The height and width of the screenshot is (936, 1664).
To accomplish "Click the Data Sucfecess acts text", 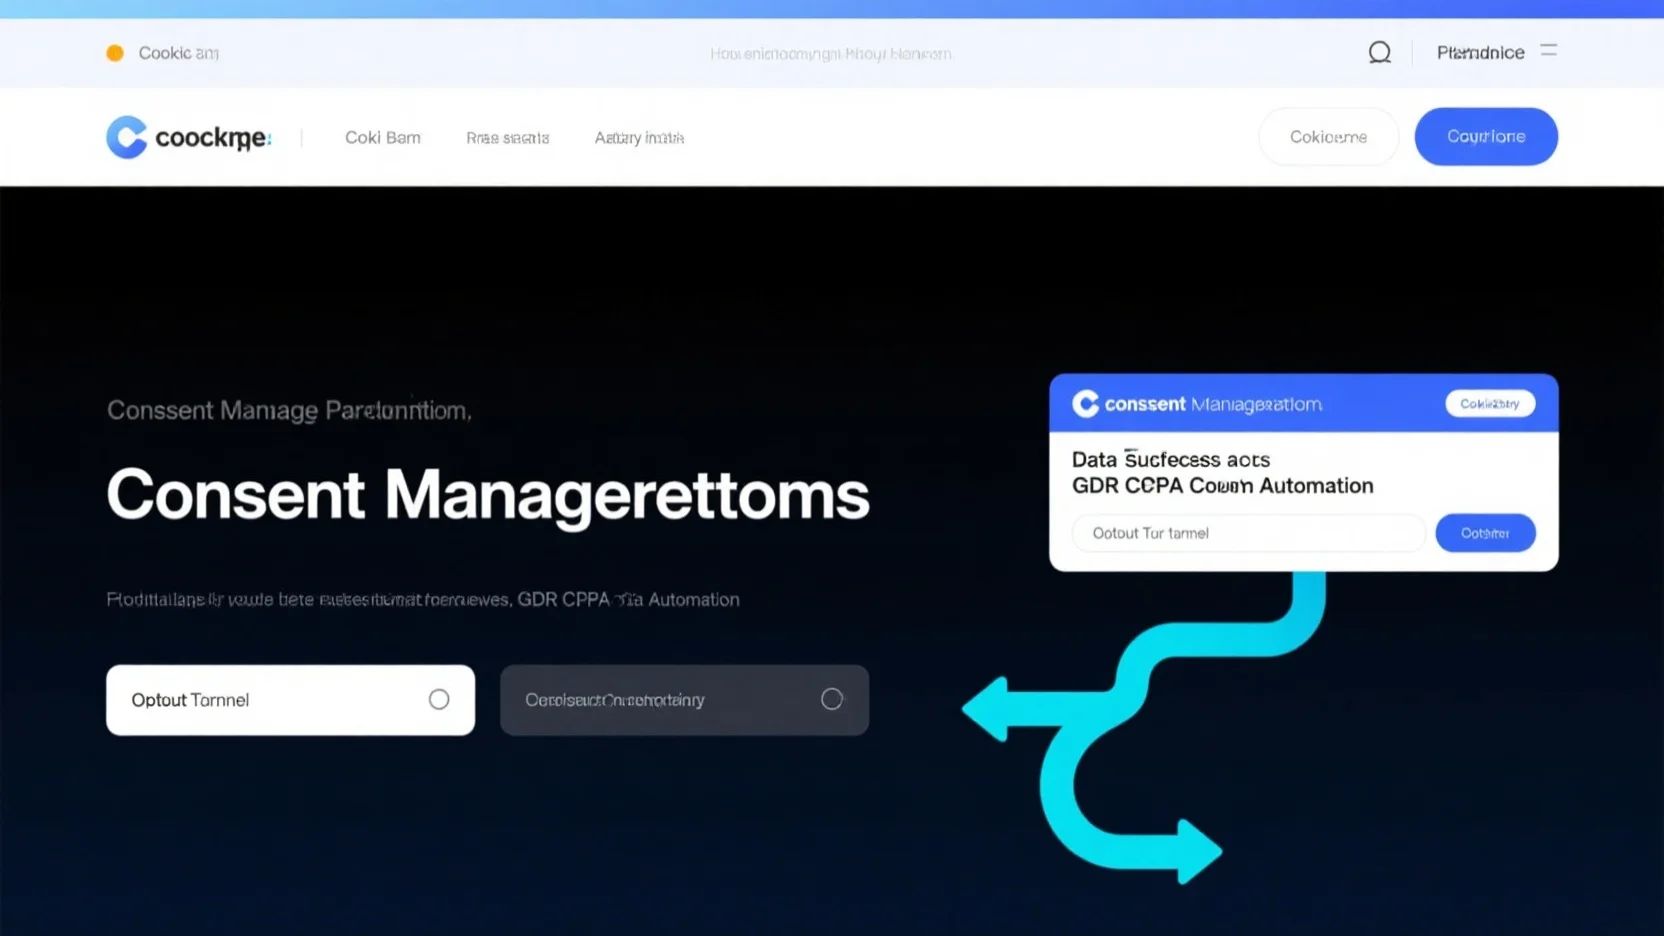I will click(1170, 460).
